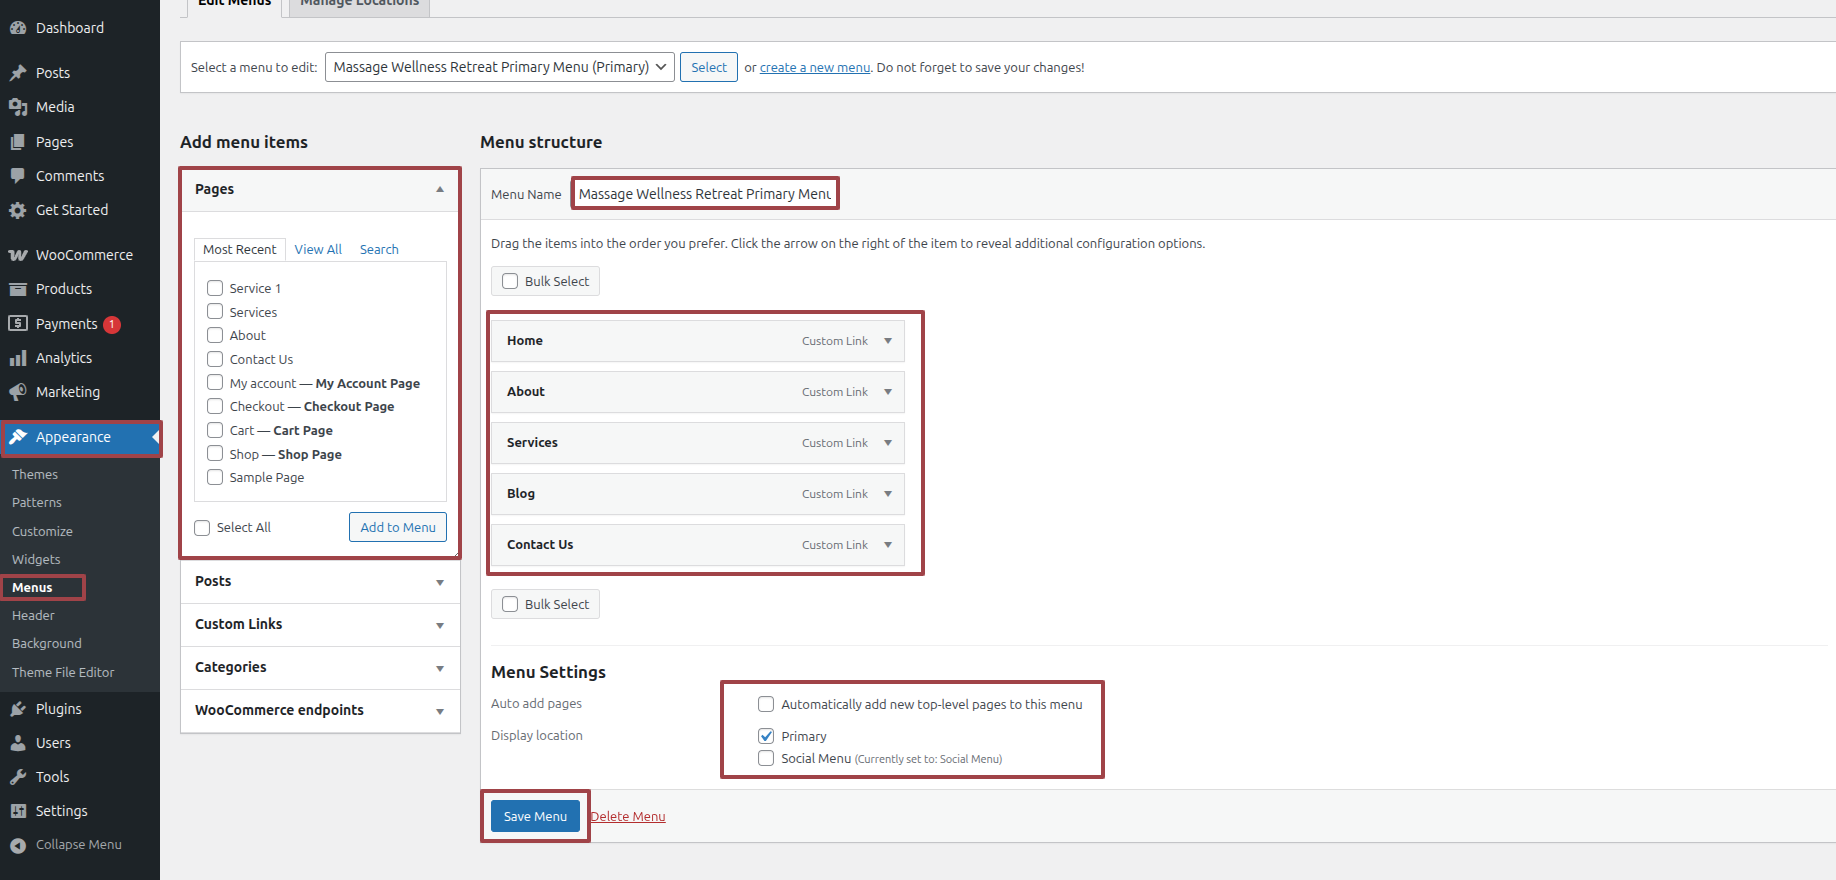
Task: Enable the Select All checkbox
Action: click(202, 528)
